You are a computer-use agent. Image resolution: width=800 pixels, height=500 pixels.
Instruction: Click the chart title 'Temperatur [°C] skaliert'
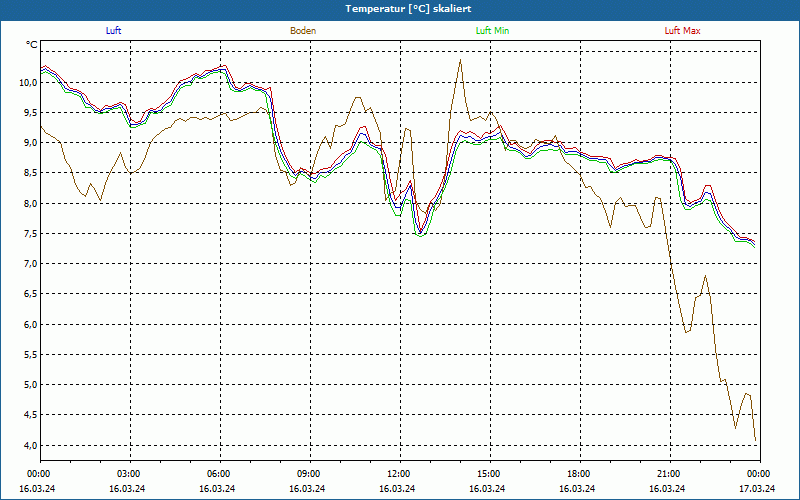(x=408, y=9)
